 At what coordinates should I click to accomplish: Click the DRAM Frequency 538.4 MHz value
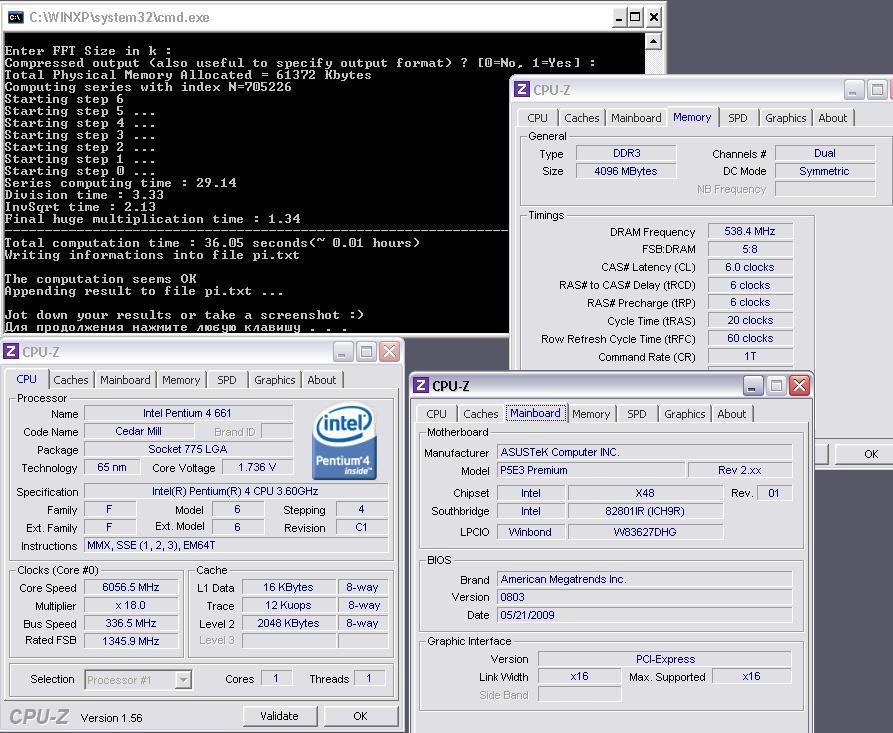[x=750, y=231]
